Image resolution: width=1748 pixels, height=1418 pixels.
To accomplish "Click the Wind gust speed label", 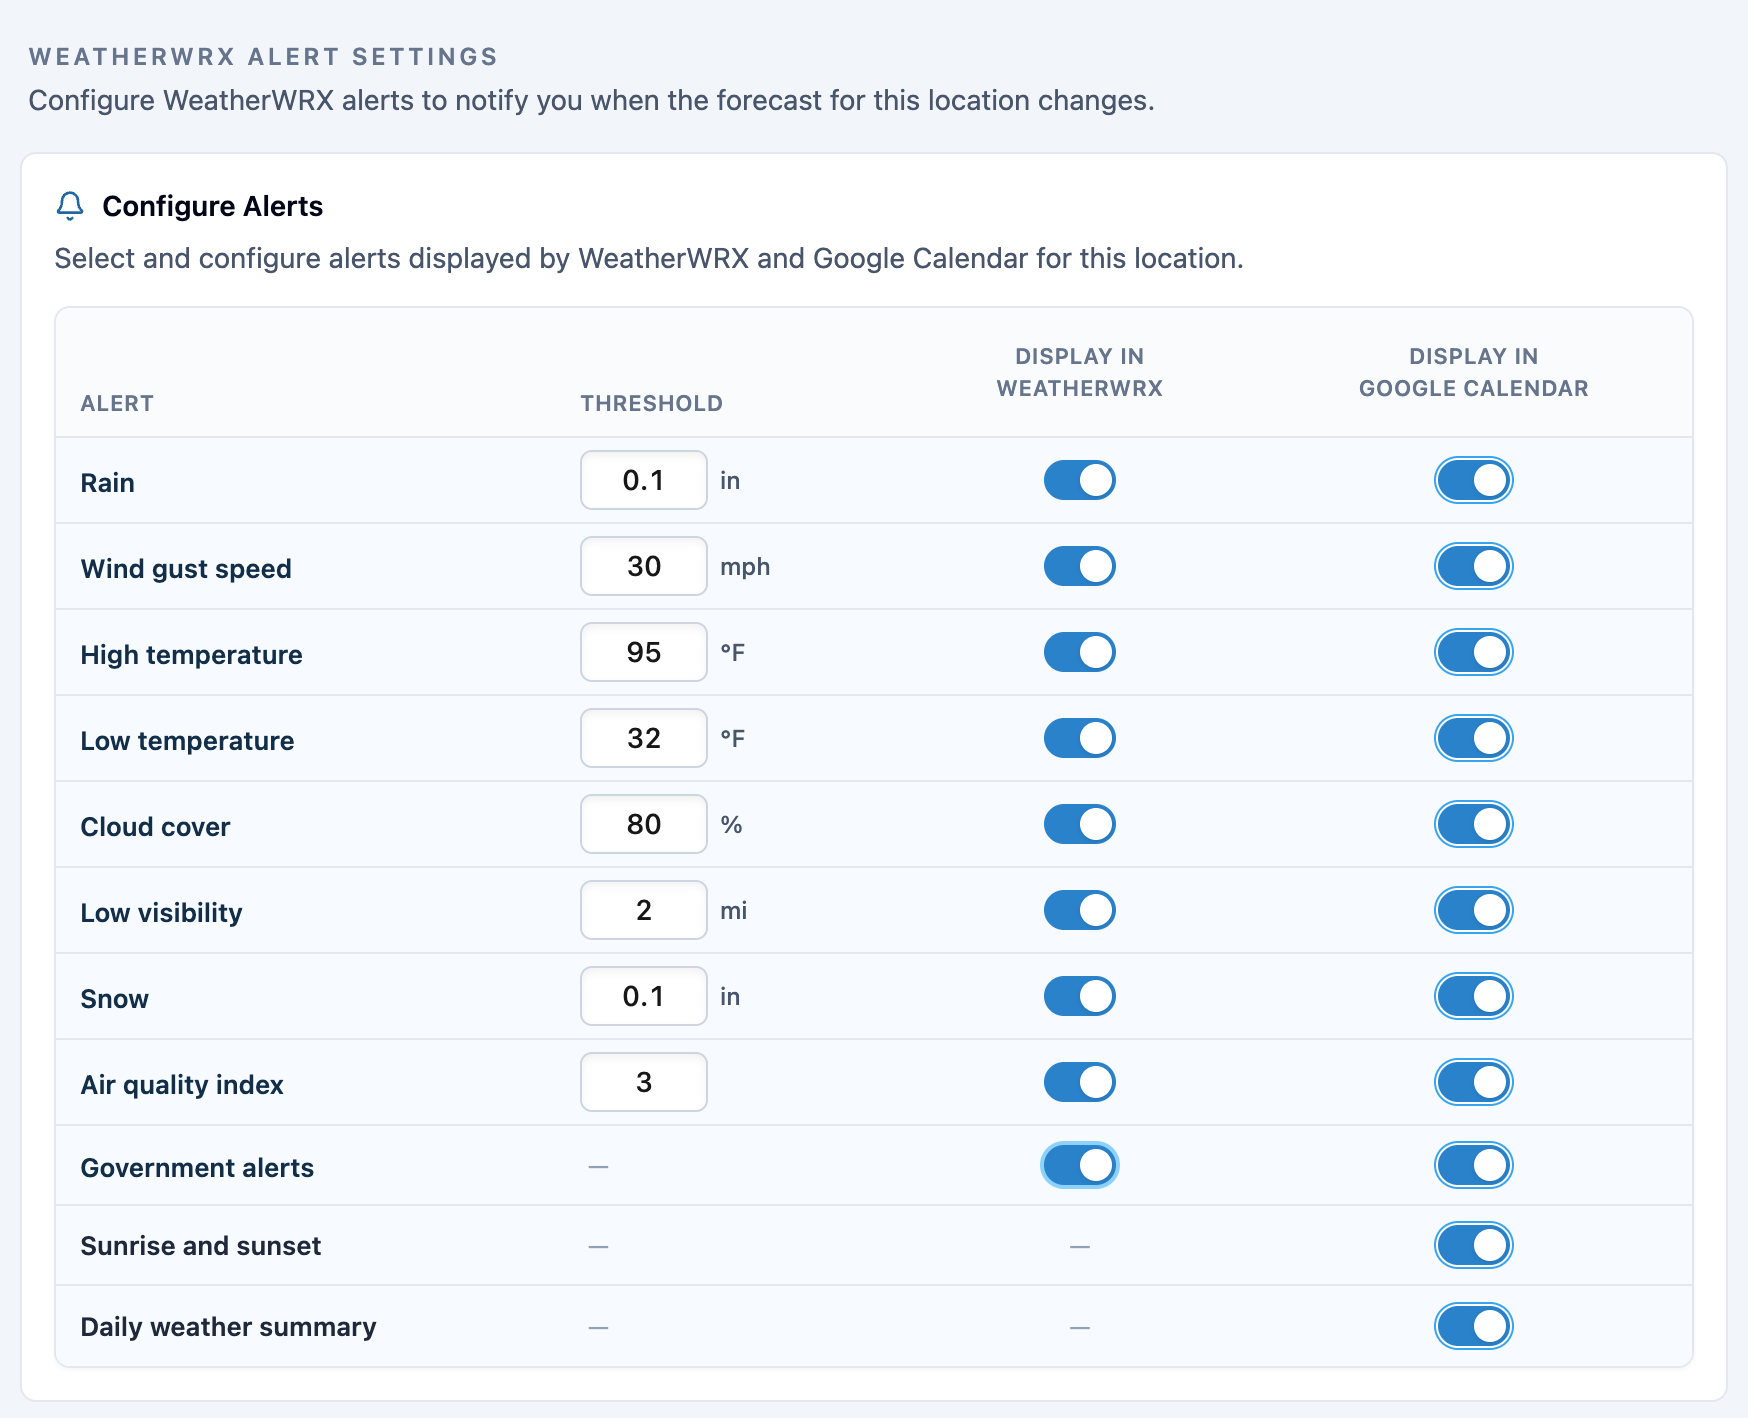I will 186,569.
